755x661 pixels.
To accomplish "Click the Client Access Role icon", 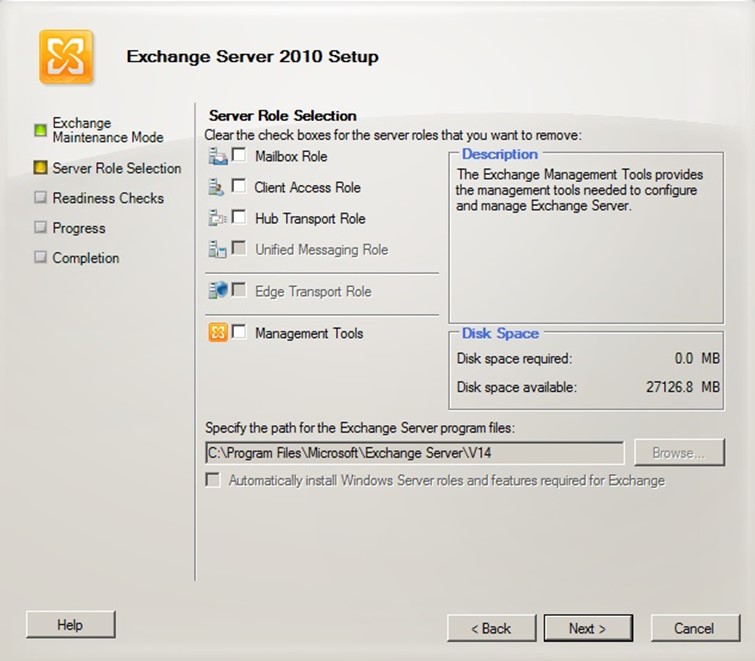I will [216, 187].
